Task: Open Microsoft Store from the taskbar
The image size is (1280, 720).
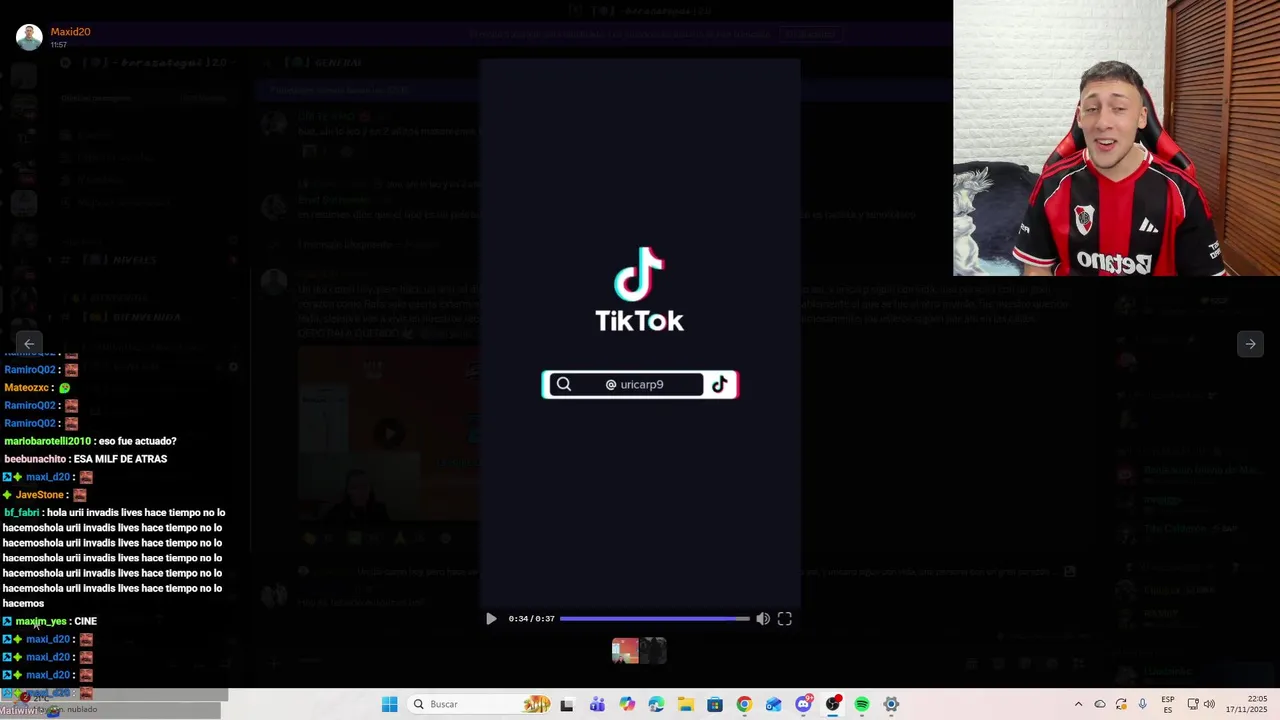Action: coord(715,704)
